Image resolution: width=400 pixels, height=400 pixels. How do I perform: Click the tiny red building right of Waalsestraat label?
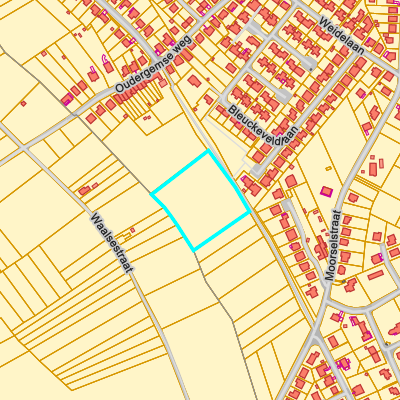coord(132,230)
